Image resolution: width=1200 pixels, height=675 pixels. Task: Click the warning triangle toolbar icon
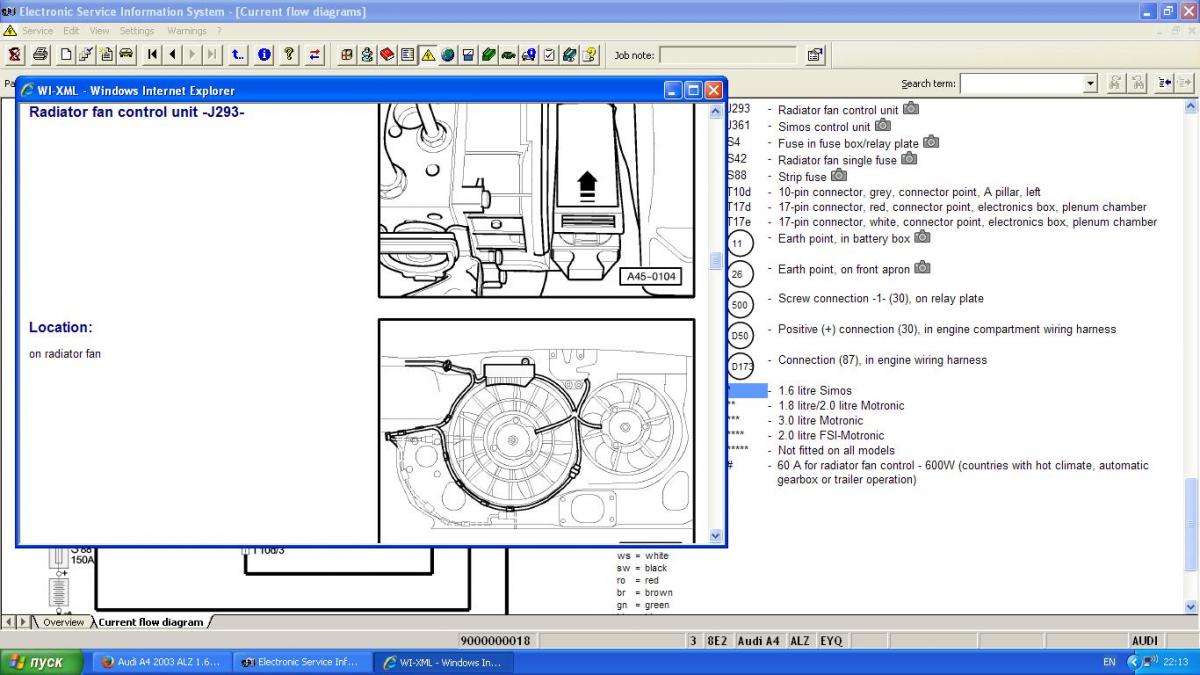(428, 55)
